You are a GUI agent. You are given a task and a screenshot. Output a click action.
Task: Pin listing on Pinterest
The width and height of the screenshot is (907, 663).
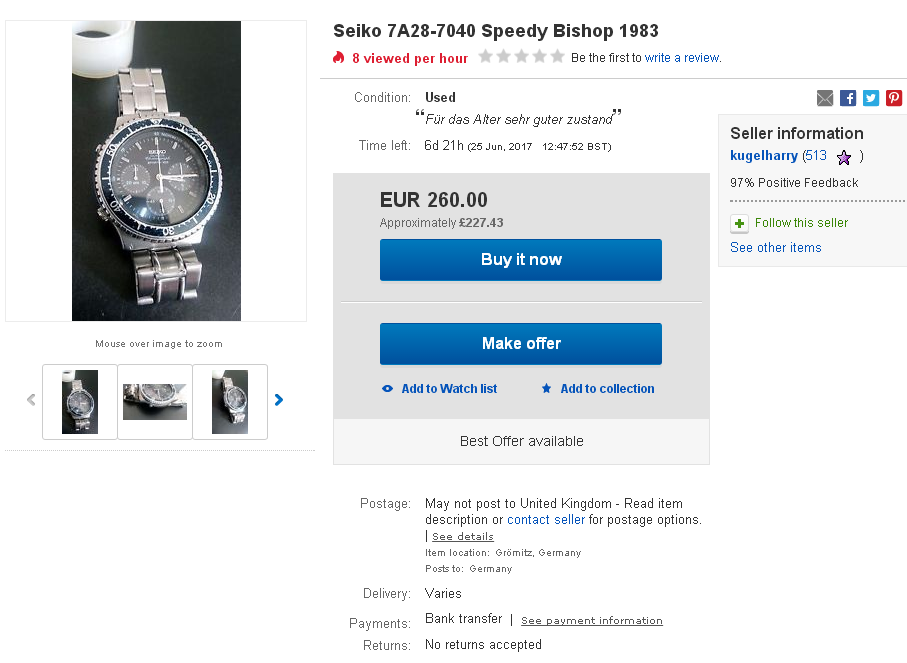click(894, 98)
